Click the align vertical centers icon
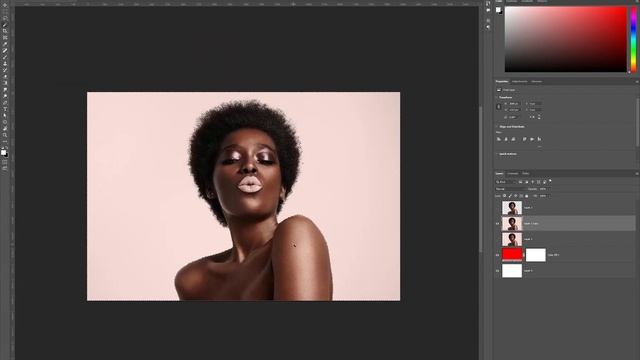This screenshot has width=640, height=360. click(532, 139)
